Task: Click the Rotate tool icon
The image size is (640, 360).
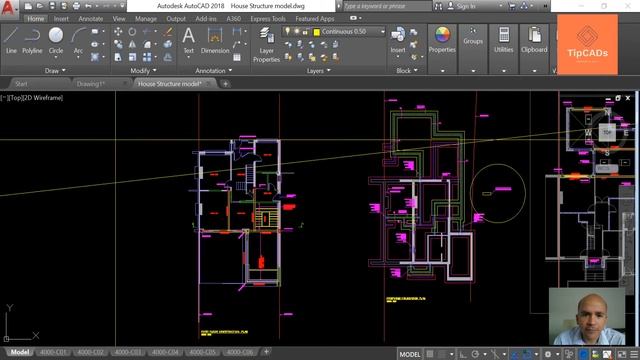Action: tap(132, 31)
